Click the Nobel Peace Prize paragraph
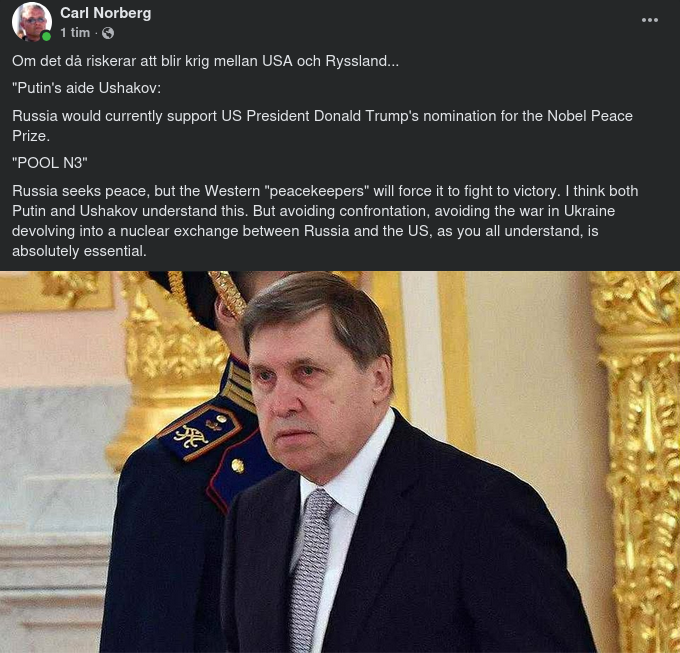Image resolution: width=680 pixels, height=653 pixels. click(322, 125)
